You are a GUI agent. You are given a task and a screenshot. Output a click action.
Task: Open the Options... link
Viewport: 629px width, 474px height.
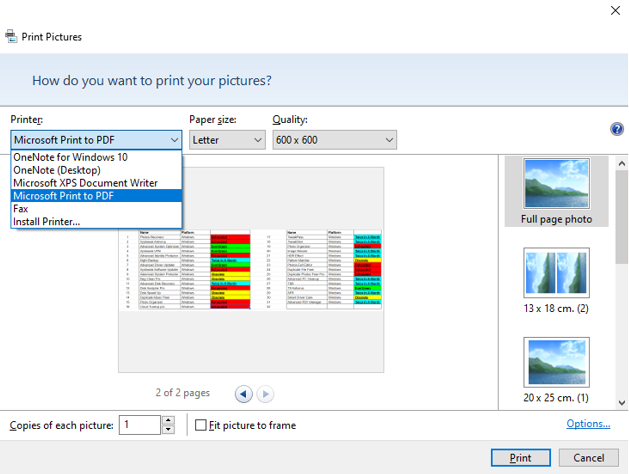pyautogui.click(x=588, y=423)
